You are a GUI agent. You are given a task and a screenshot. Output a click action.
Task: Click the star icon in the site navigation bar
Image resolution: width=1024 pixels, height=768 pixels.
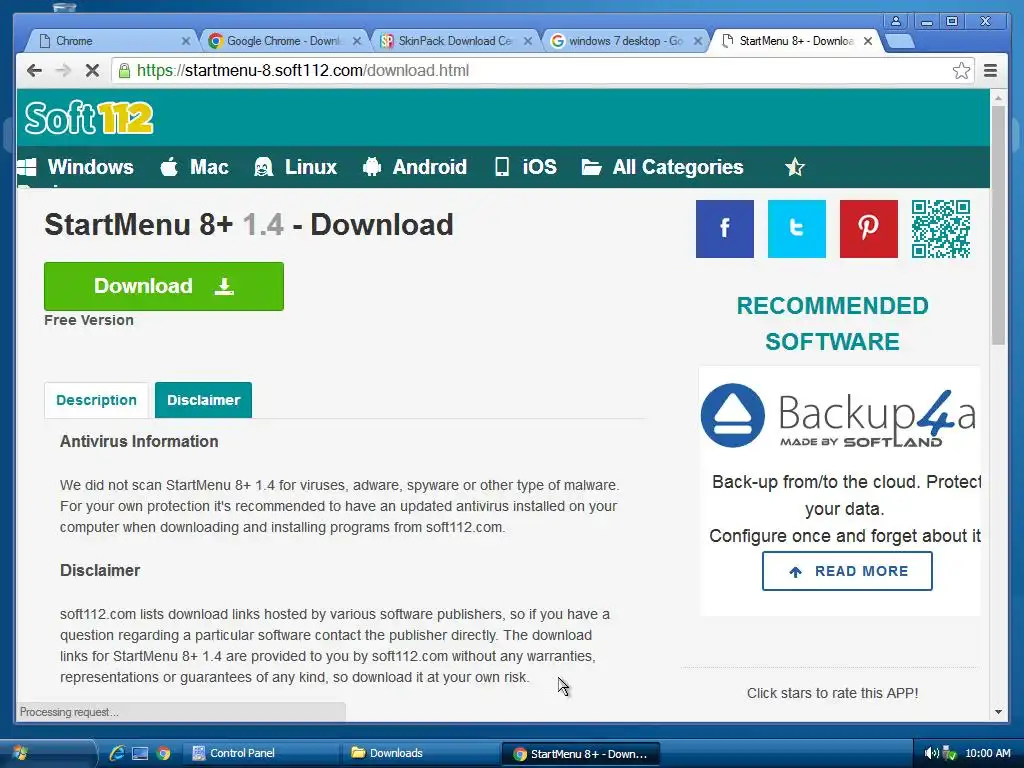[x=795, y=167]
